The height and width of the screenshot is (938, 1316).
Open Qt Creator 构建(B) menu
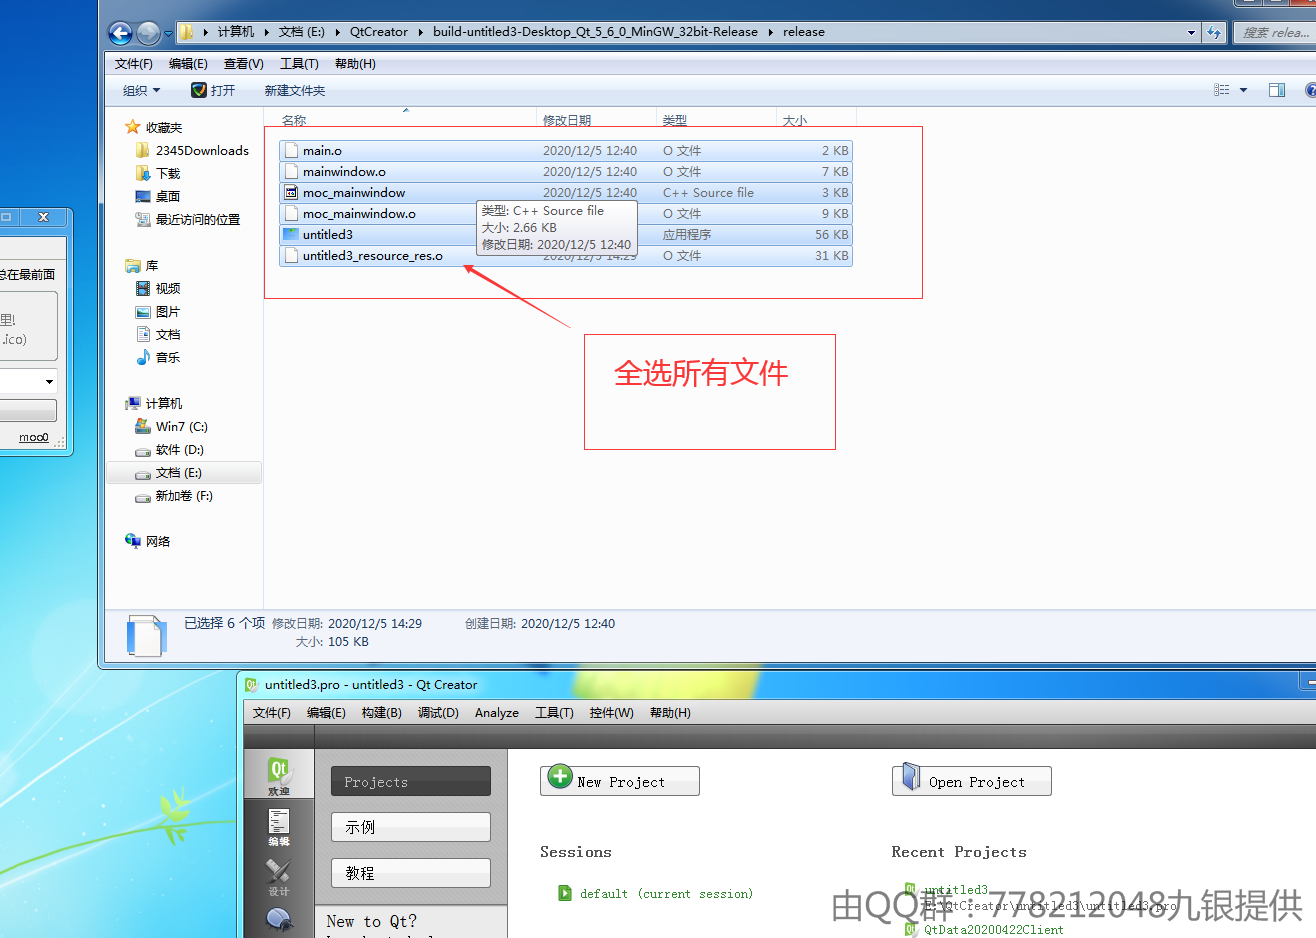(x=381, y=713)
